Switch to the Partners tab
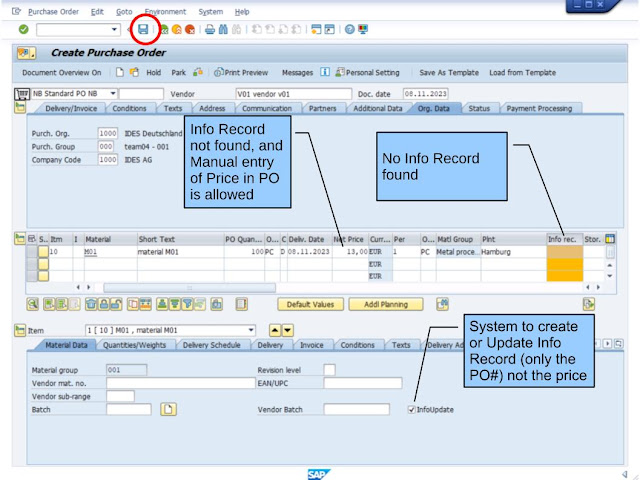The height and width of the screenshot is (480, 640). (322, 109)
